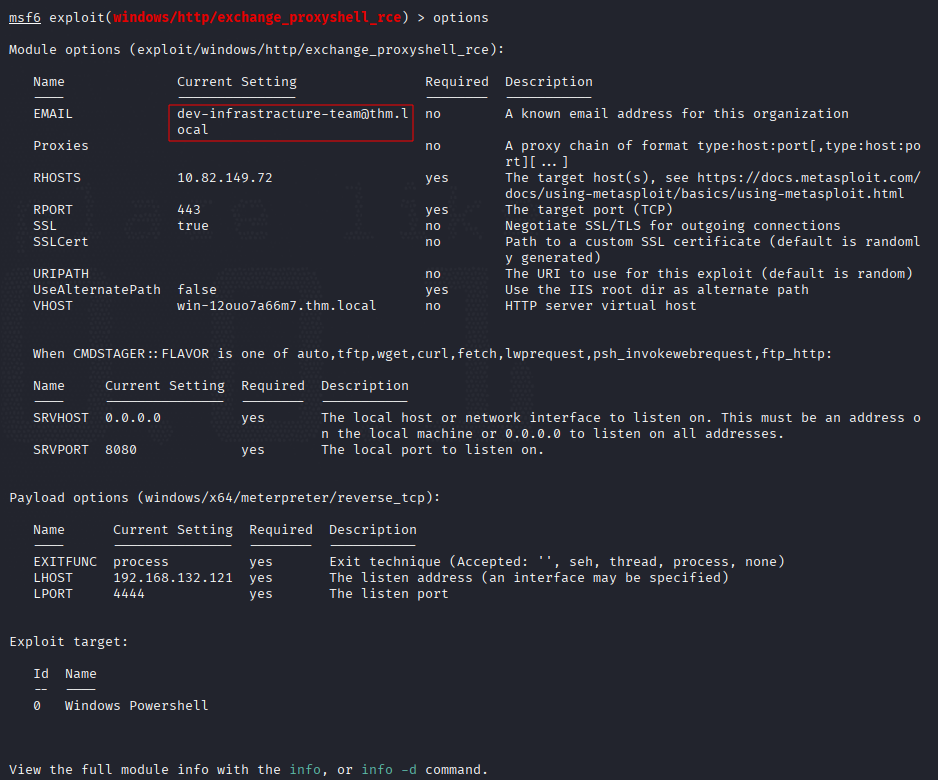Click the EXITFUNC option name

click(x=65, y=562)
